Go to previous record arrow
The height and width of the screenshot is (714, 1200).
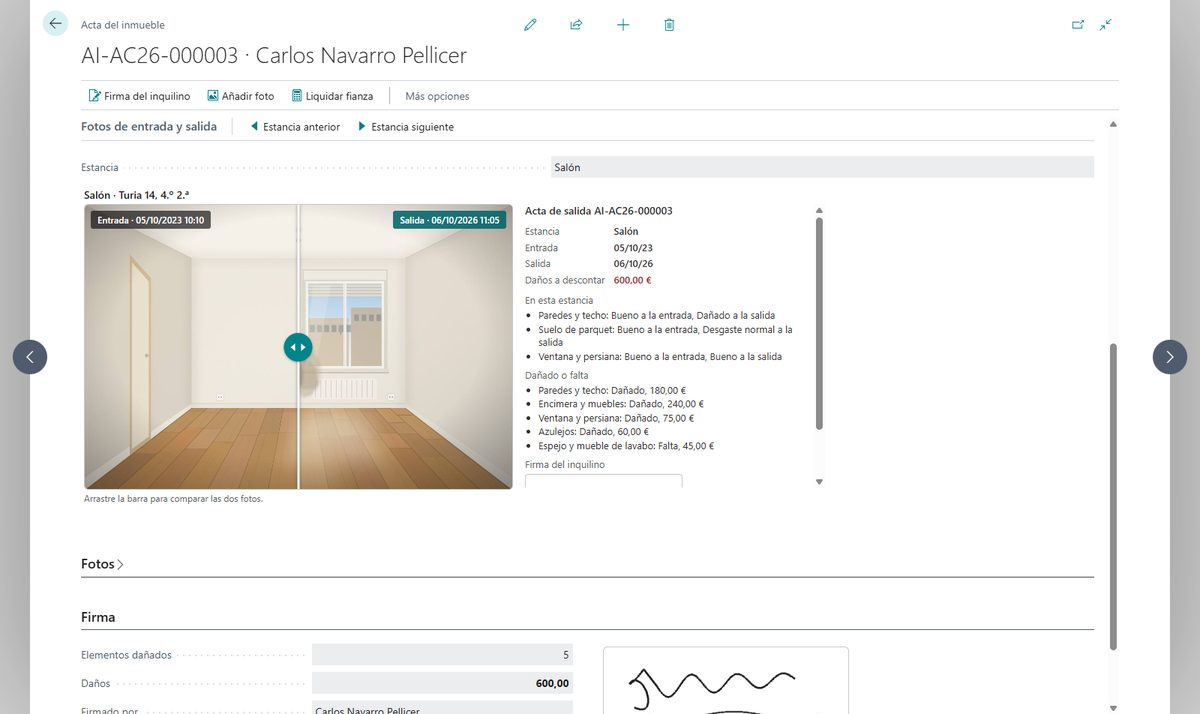click(30, 357)
